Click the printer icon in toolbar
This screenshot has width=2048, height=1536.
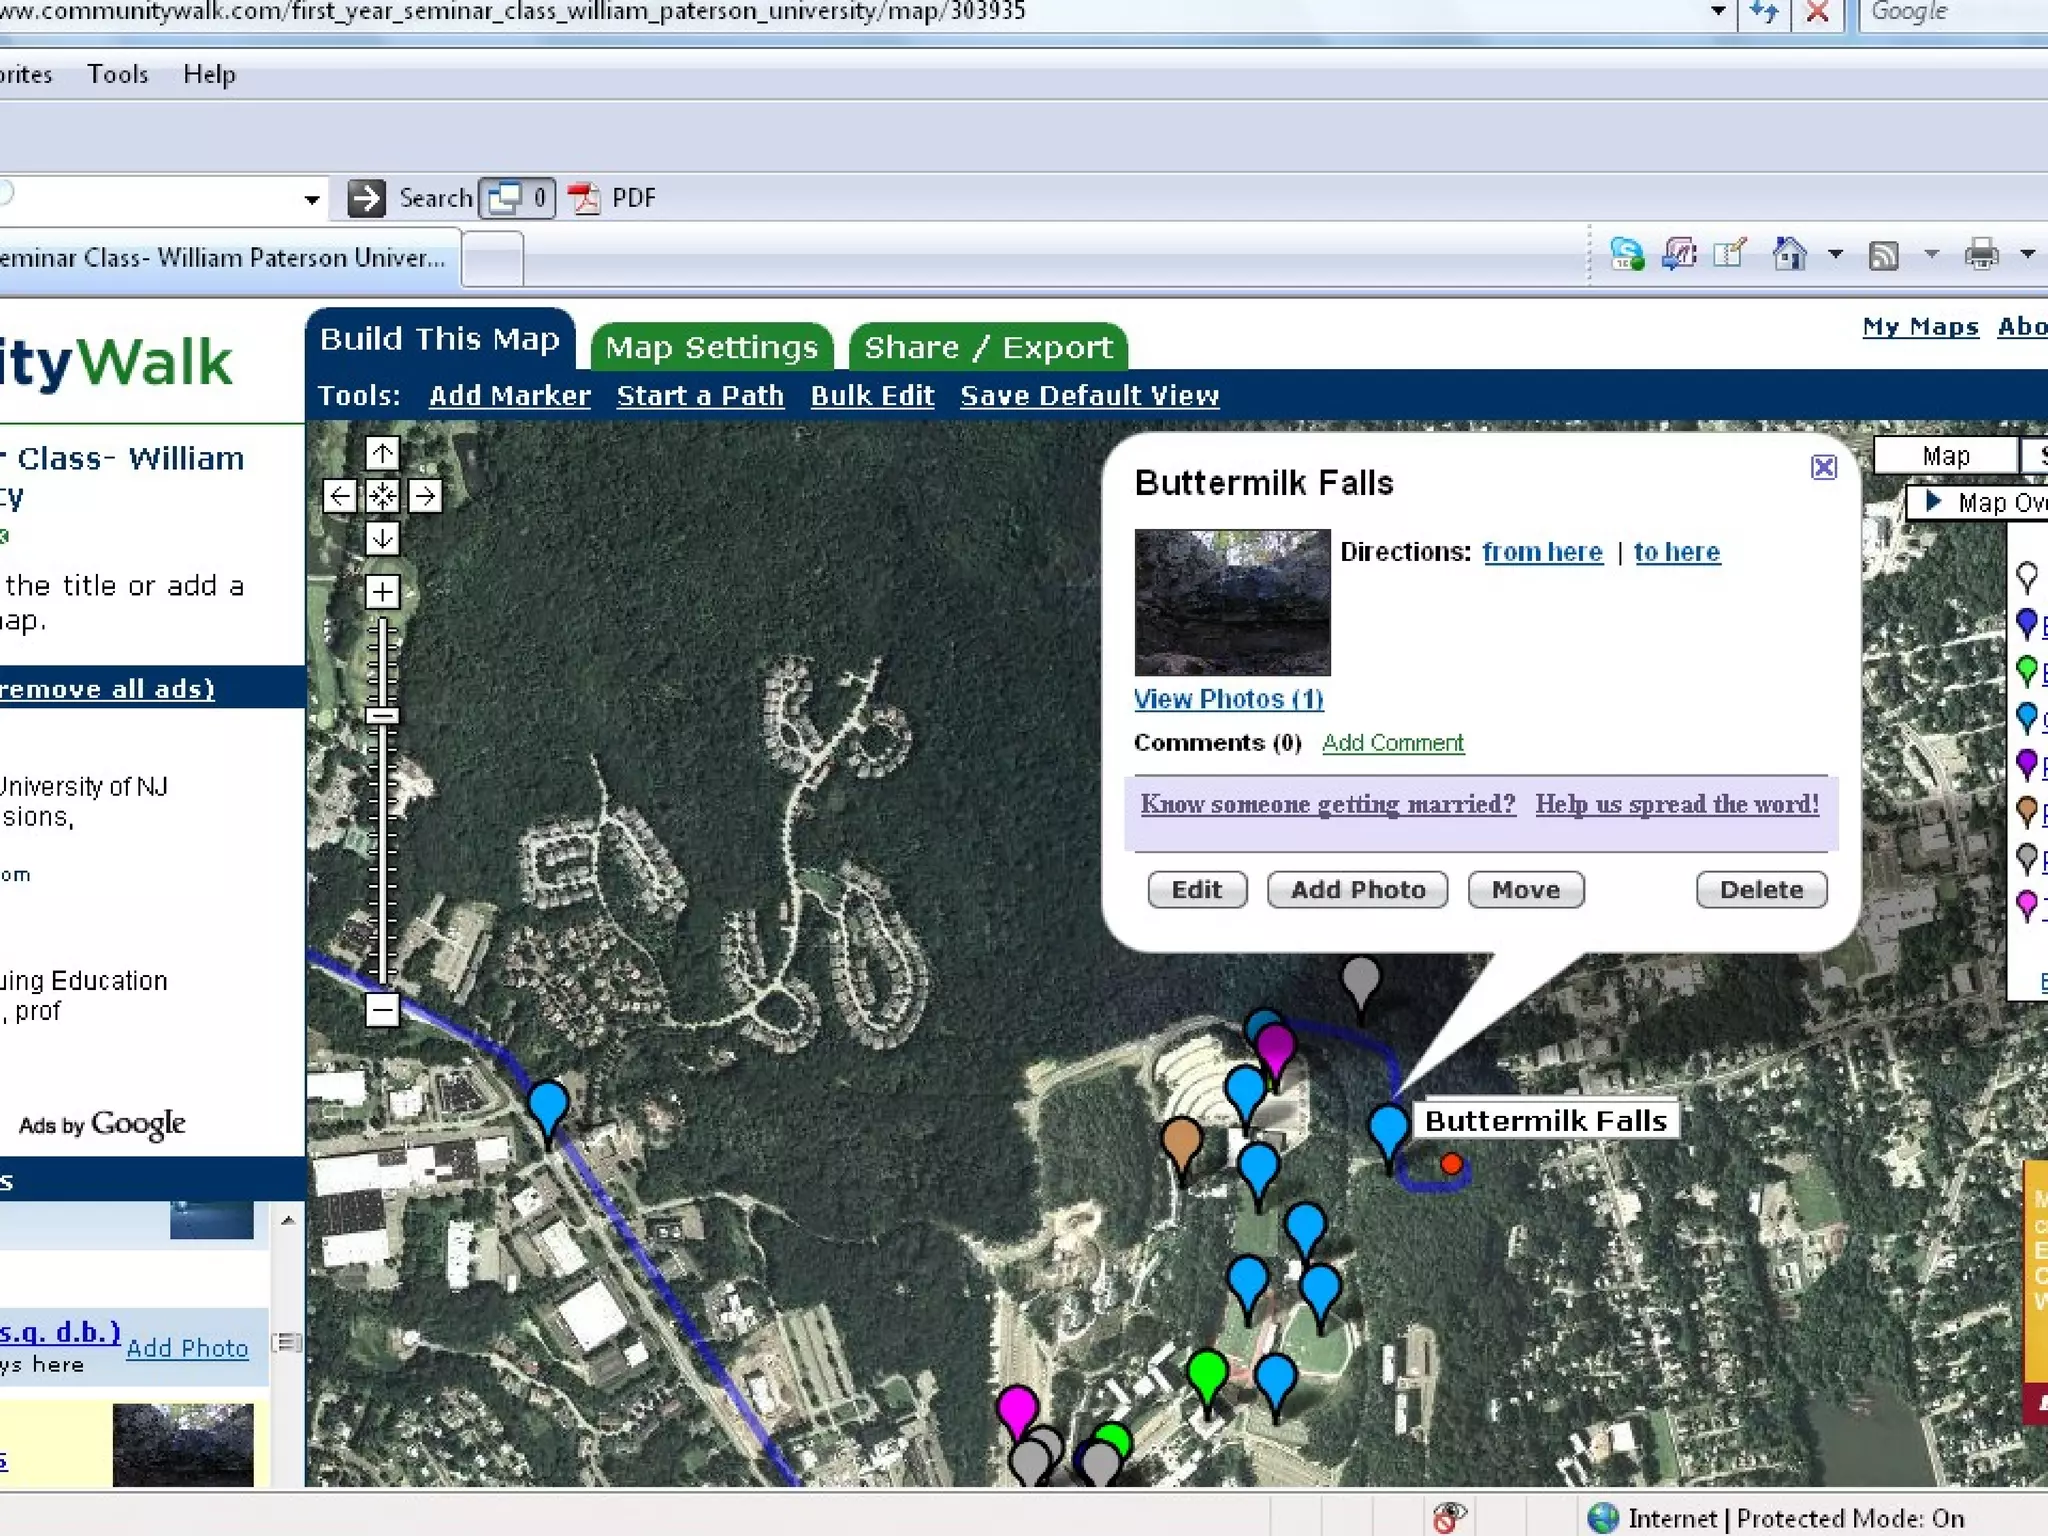[1981, 254]
